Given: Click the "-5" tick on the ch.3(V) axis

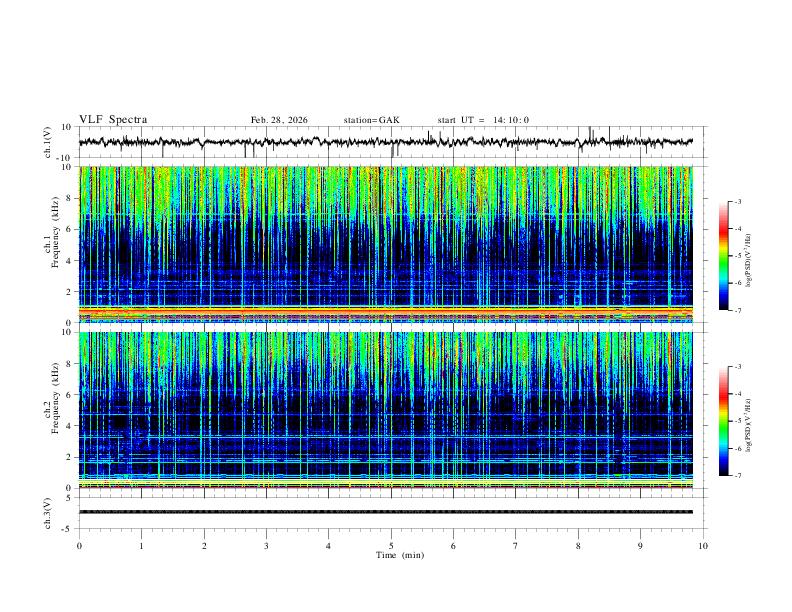Looking at the screenshot, I should [x=68, y=529].
